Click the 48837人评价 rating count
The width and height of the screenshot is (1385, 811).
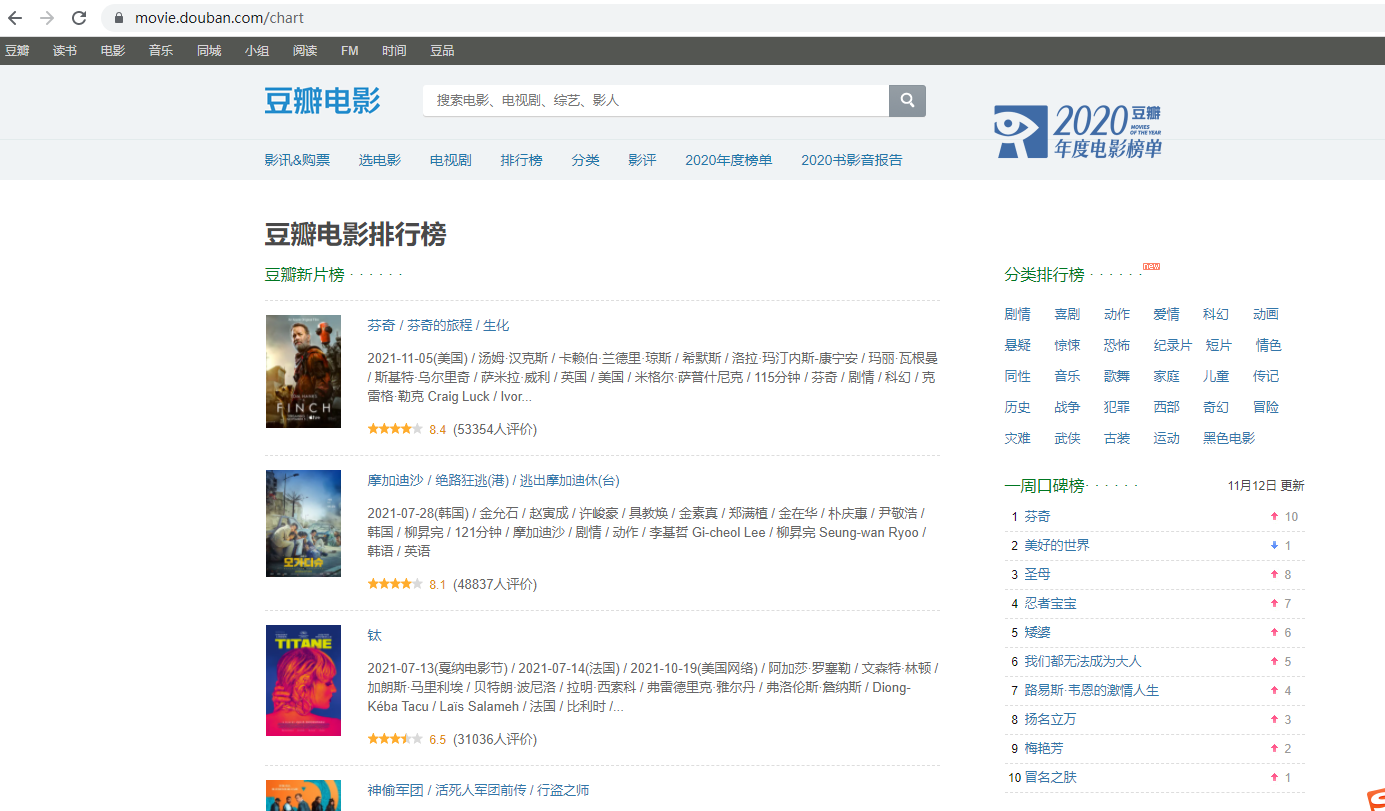(495, 584)
